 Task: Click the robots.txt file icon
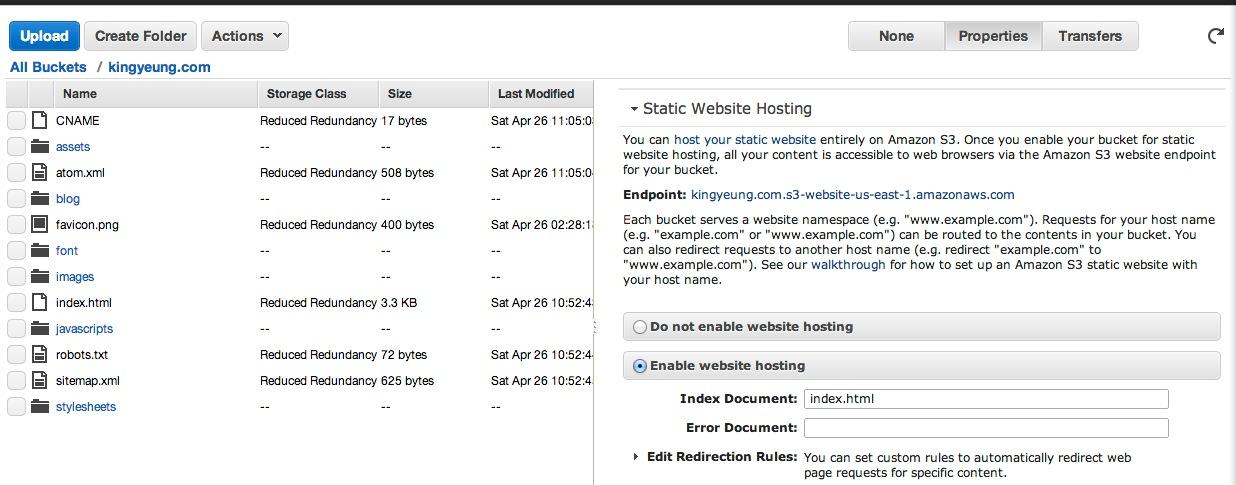coord(40,354)
